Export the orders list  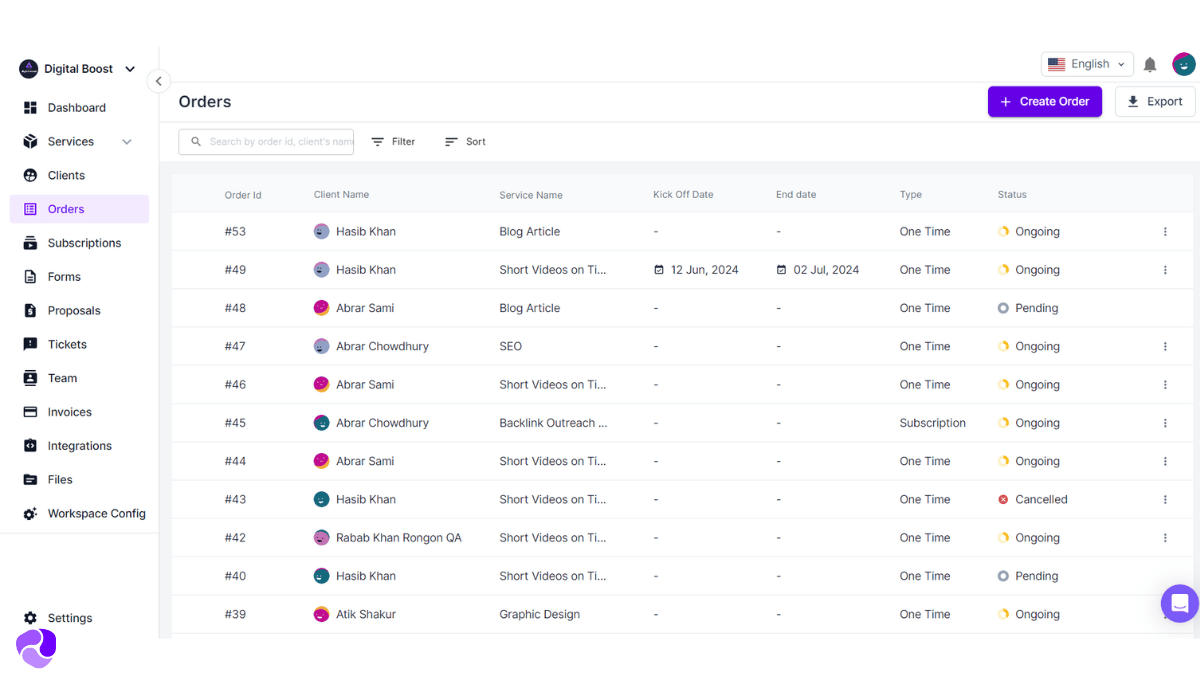coord(1155,101)
